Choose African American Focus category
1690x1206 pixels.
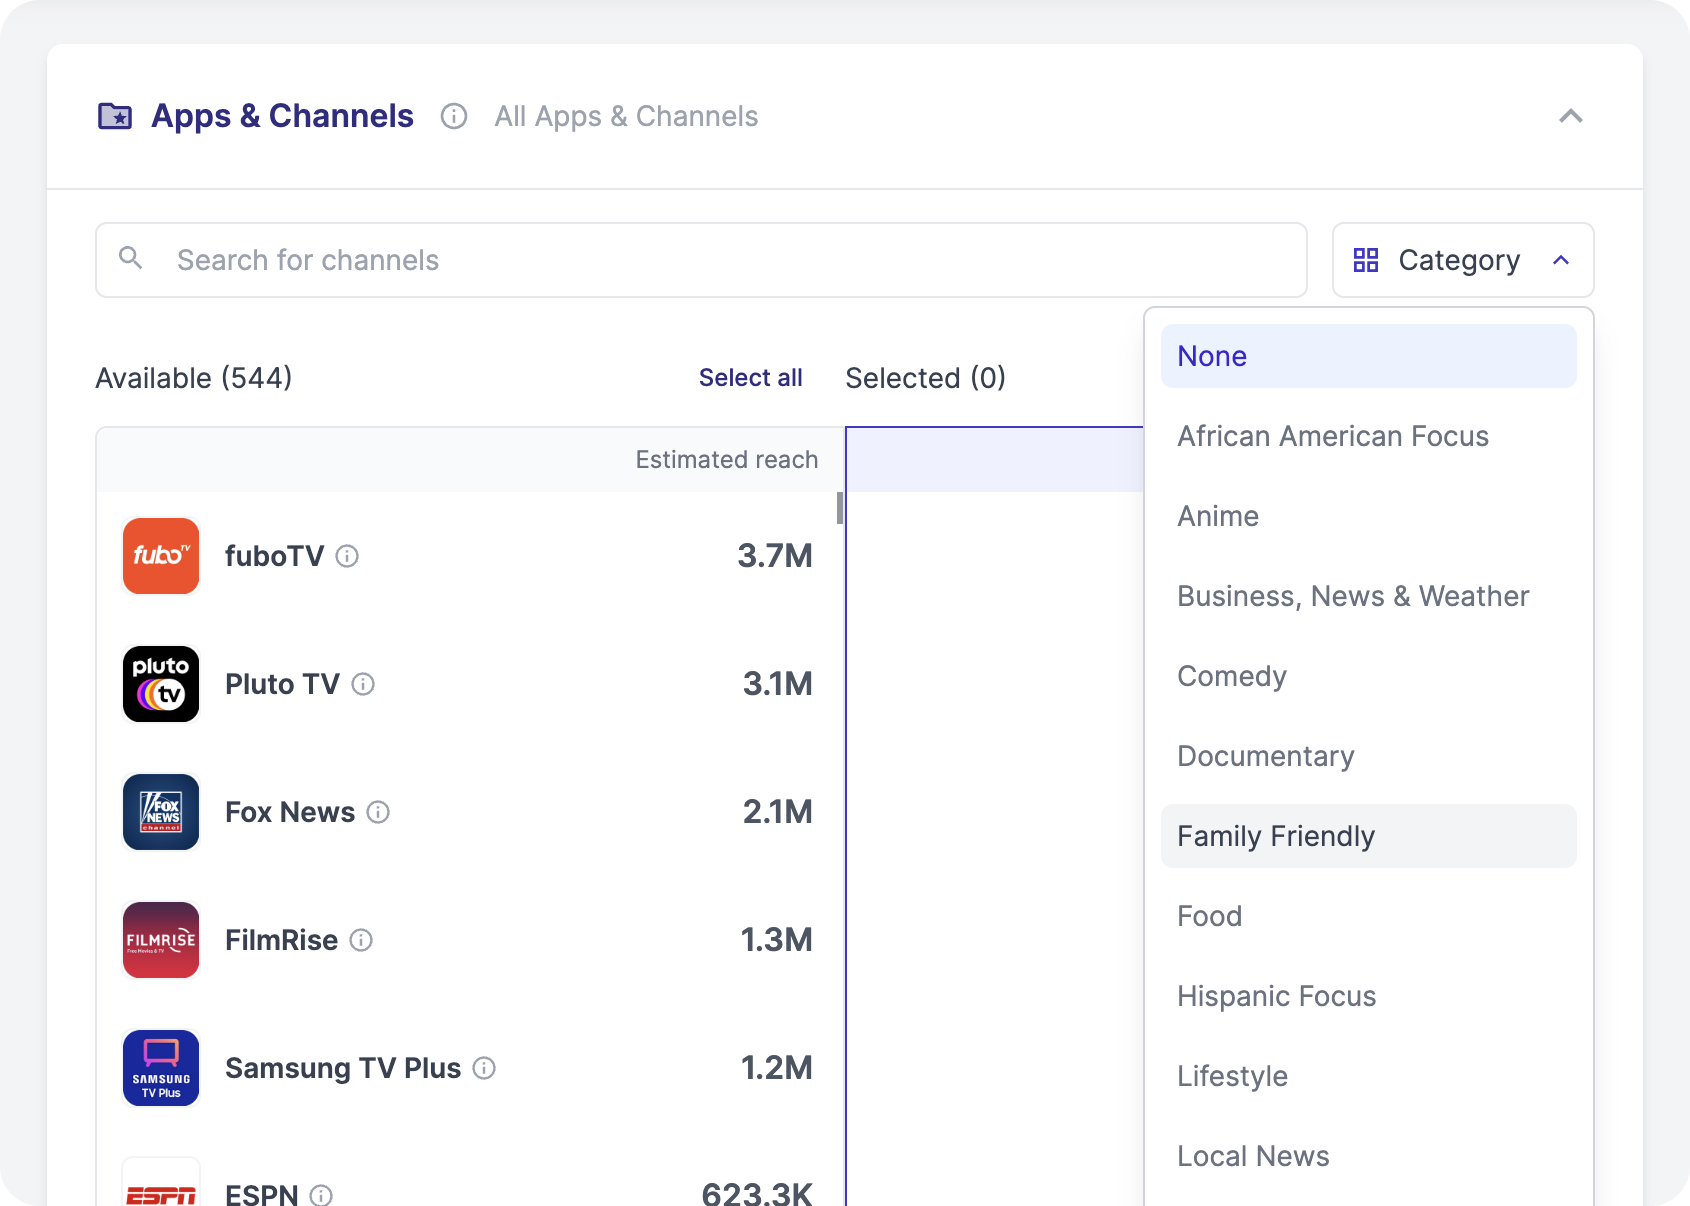tap(1368, 436)
